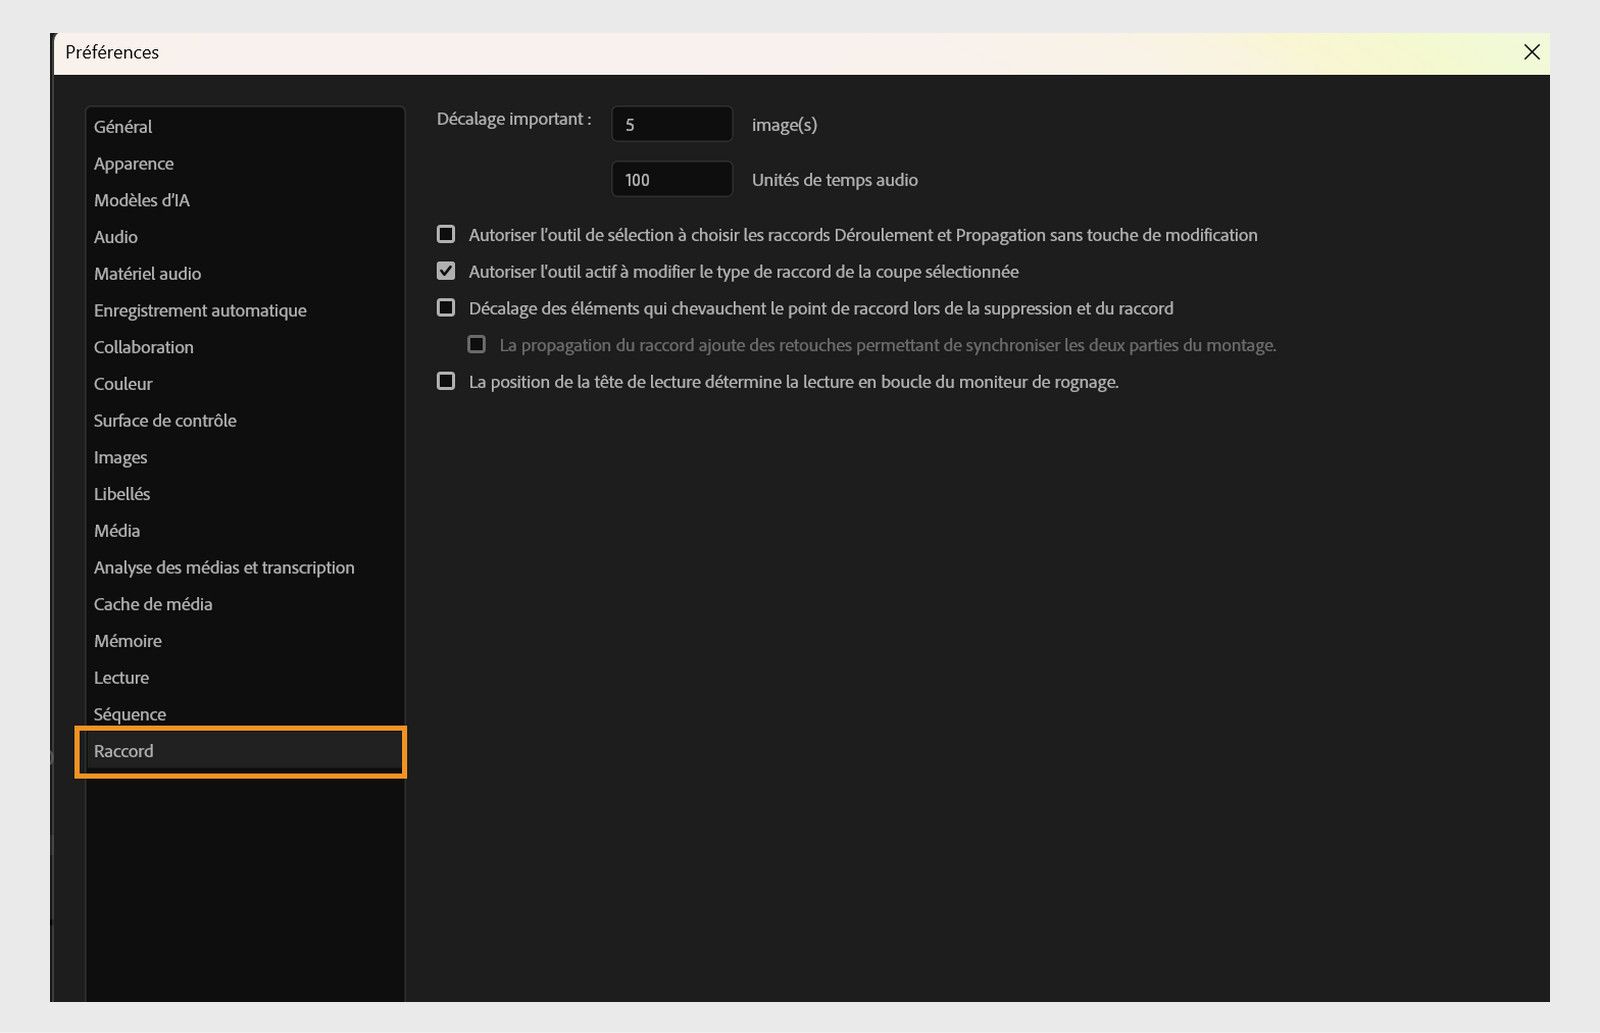Open the Audio preferences page
Screen dimensions: 1600x1033
115,237
